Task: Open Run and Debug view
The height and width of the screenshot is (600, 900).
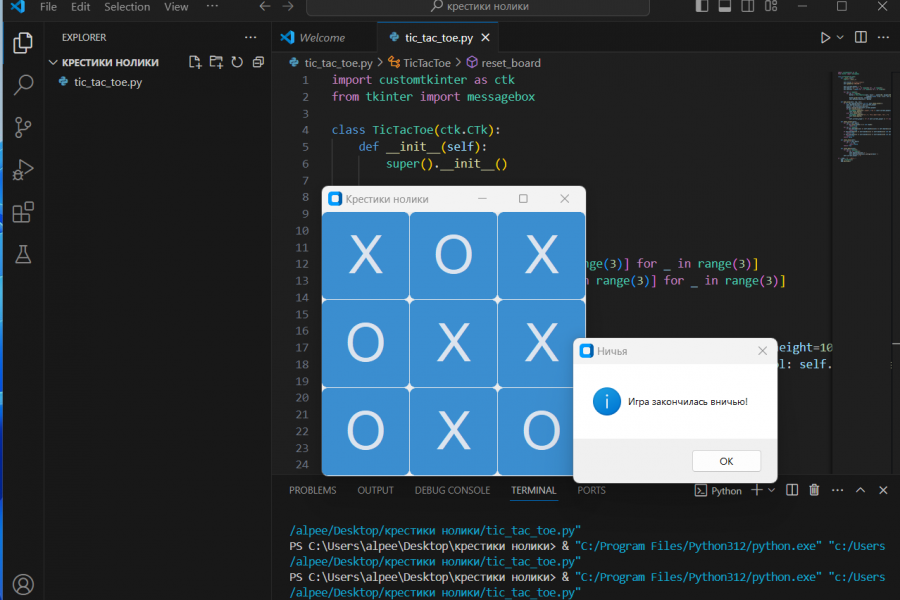Action: [x=23, y=170]
